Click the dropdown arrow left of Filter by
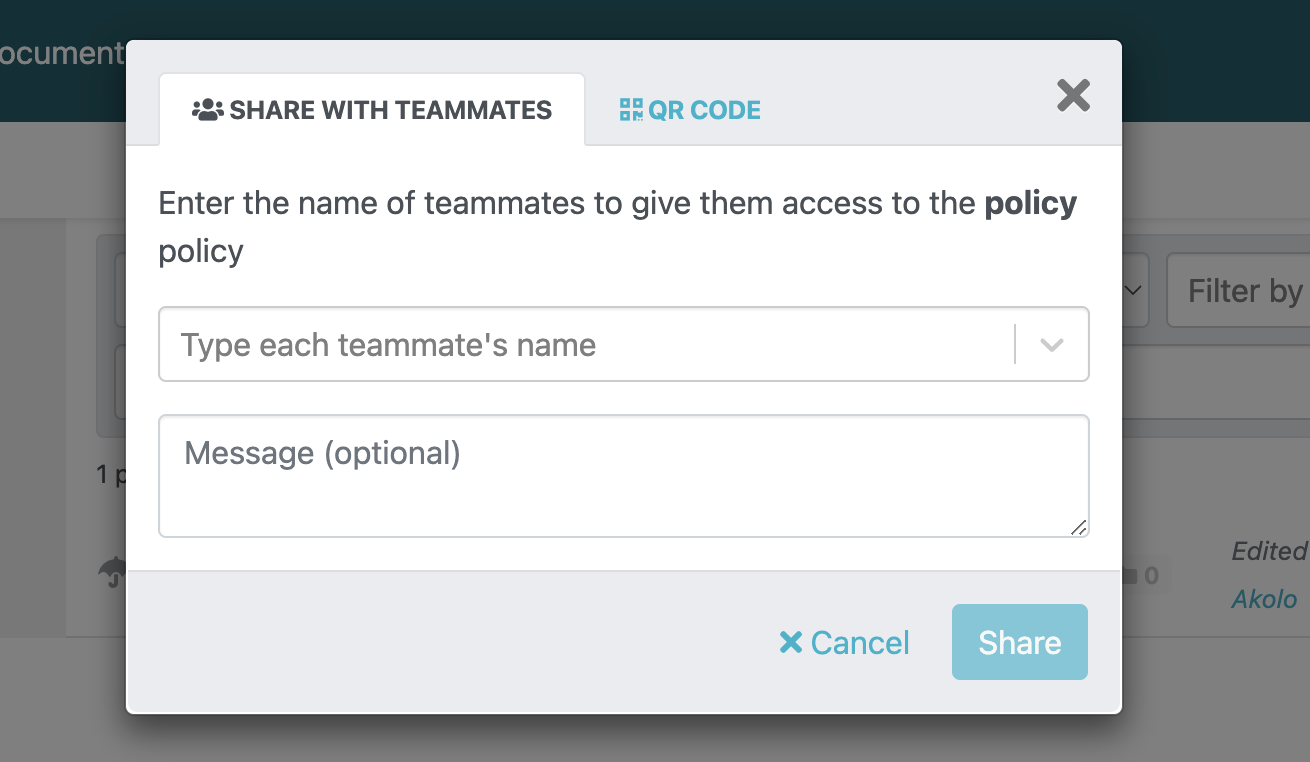Screen dimensions: 1310x762 pos(1133,291)
